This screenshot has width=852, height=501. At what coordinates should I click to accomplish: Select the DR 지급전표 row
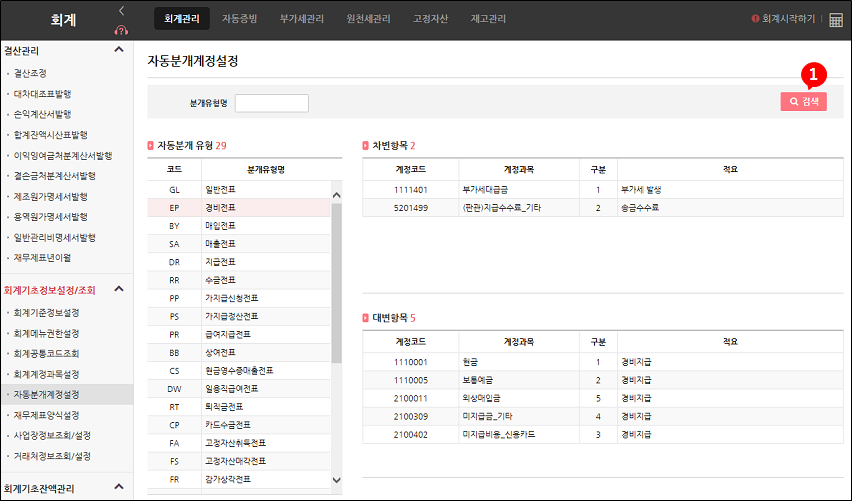click(x=239, y=262)
